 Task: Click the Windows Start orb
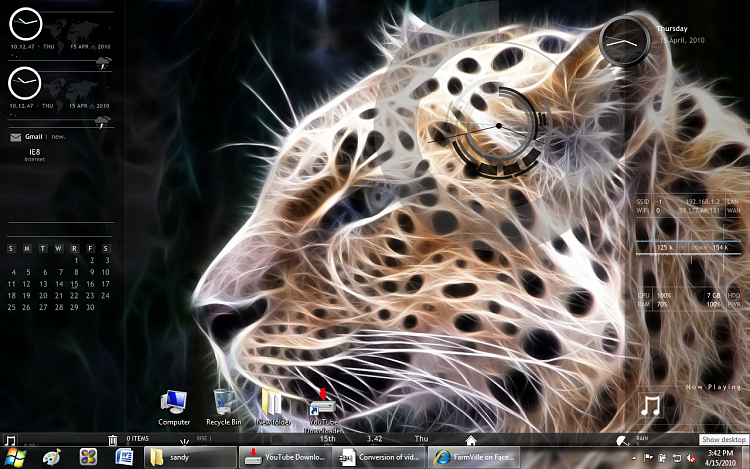[x=15, y=458]
